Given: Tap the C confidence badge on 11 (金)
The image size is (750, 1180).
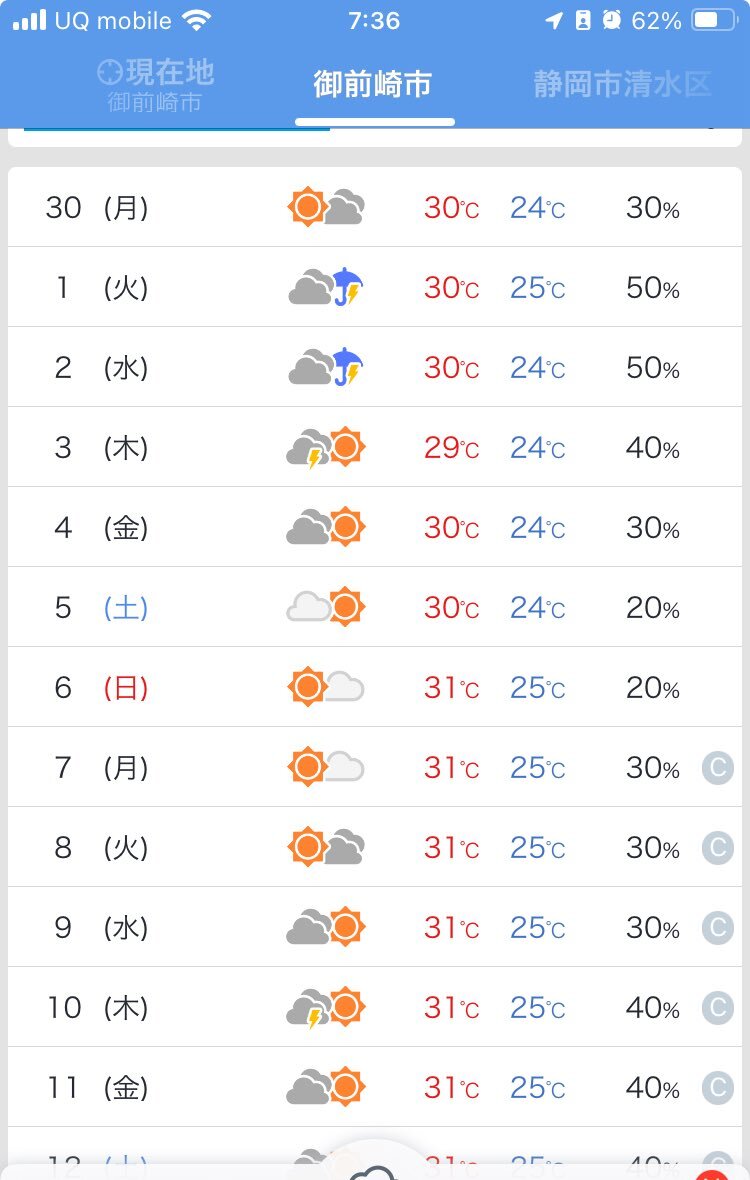Looking at the screenshot, I should coord(718,1087).
